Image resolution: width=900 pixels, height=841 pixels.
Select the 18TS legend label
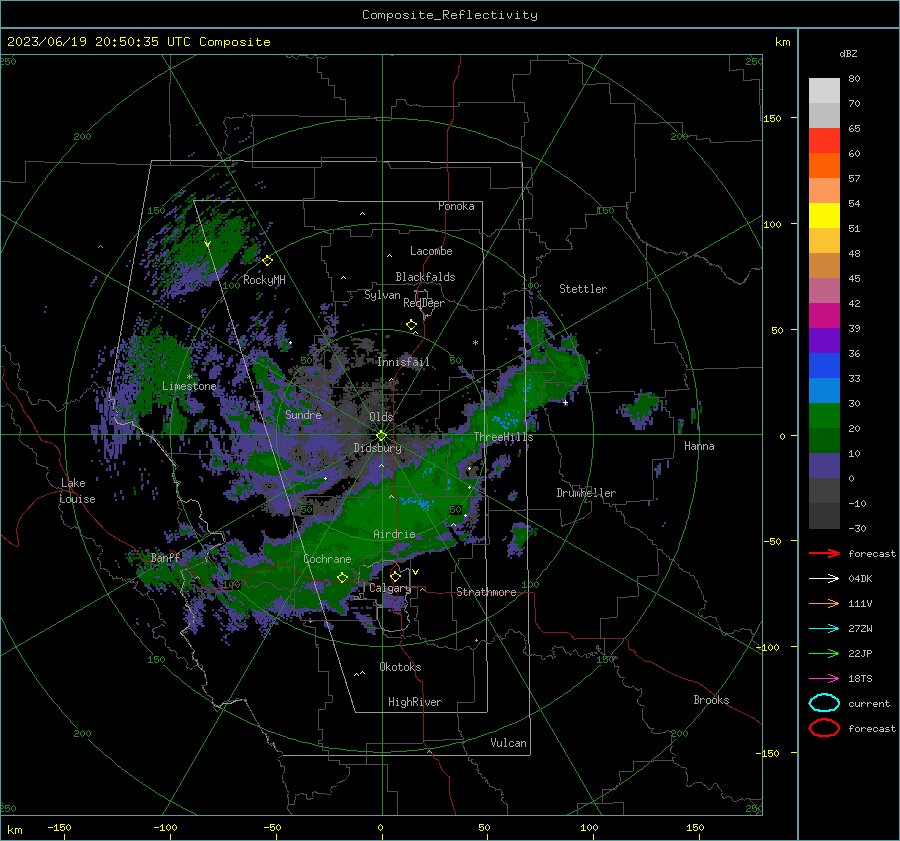pos(860,679)
